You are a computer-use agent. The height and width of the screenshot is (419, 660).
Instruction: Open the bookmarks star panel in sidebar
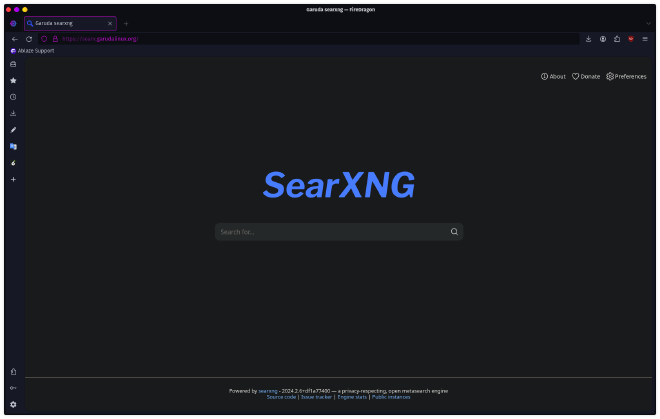click(x=13, y=80)
